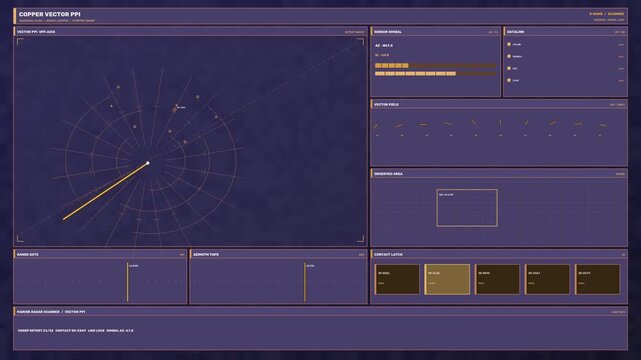This screenshot has height=360, width=641.
Task: Select the SK-CAST contact latch card
Action: pos(547,279)
